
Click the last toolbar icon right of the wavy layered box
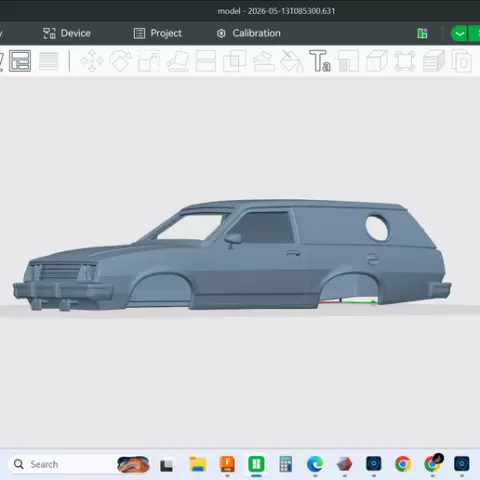click(462, 61)
